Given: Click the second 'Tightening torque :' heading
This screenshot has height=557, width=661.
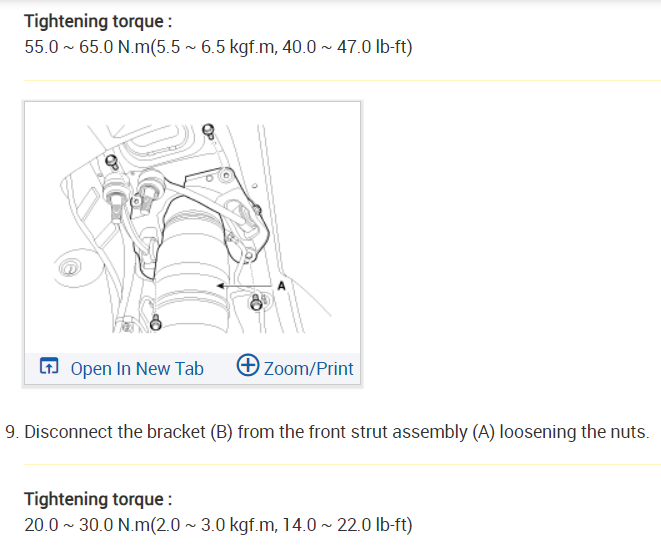Looking at the screenshot, I should click(x=98, y=498).
